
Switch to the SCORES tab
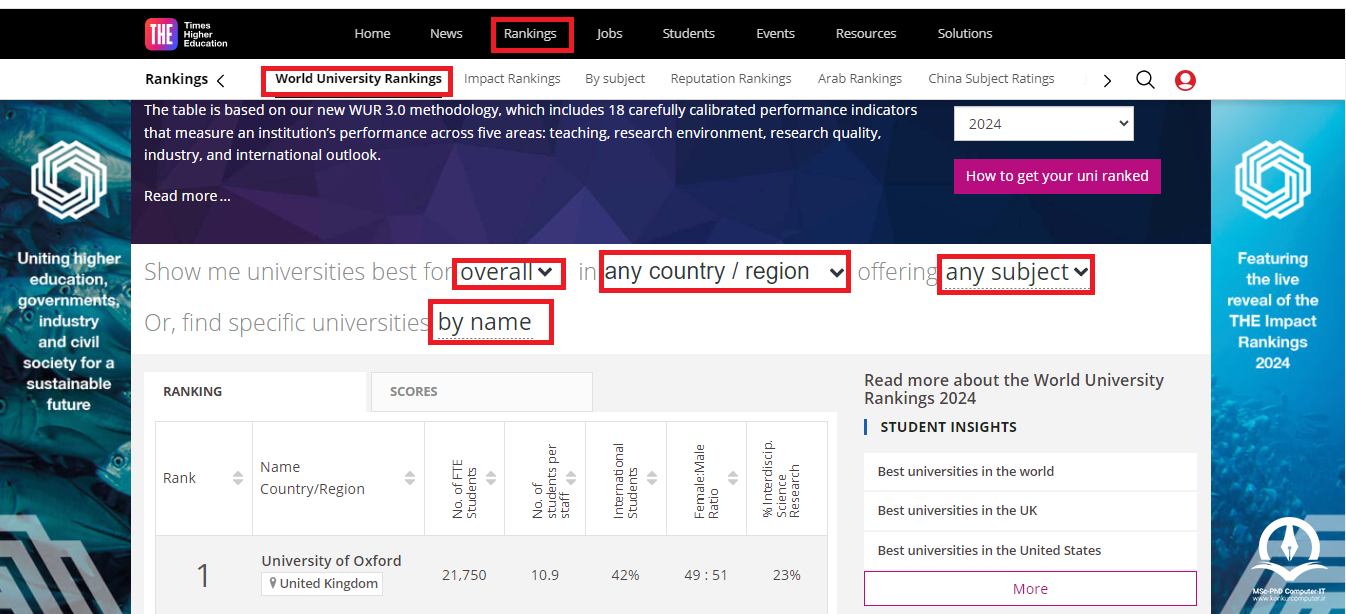click(482, 392)
